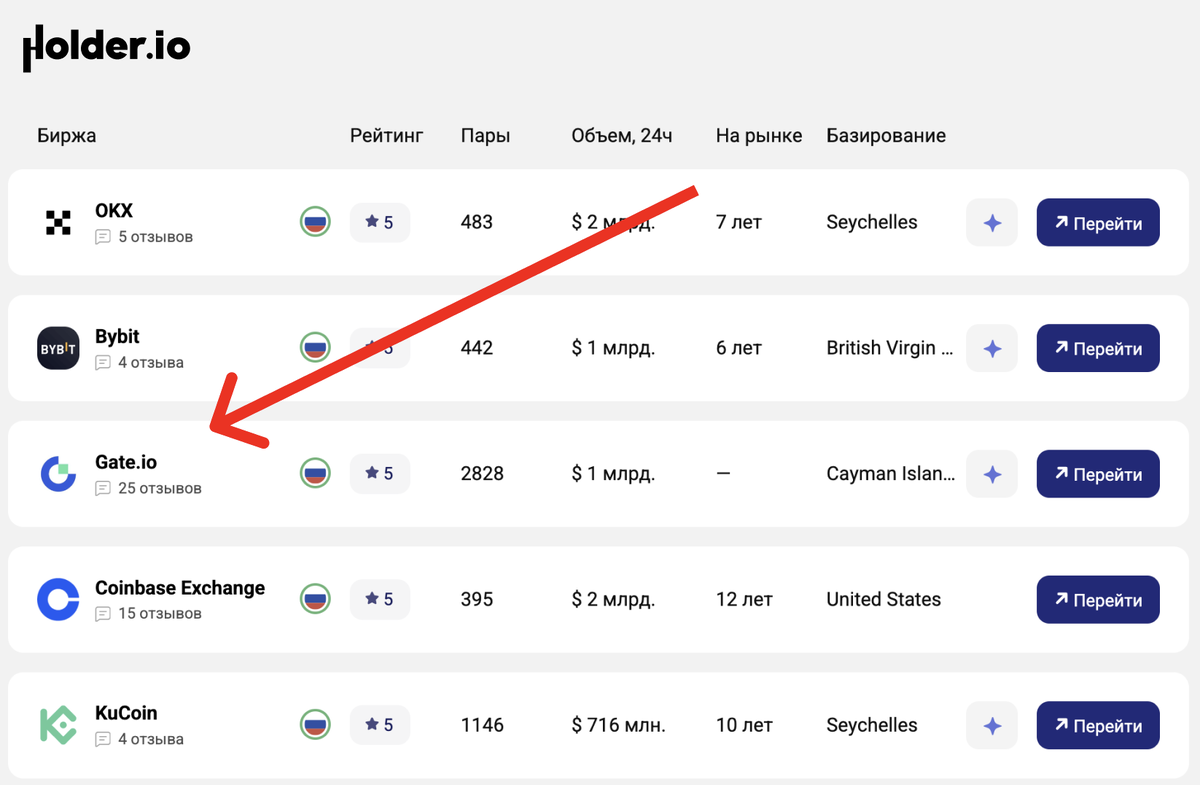Click the sparkle icon in Bybit row
The height and width of the screenshot is (785, 1200).
(992, 348)
